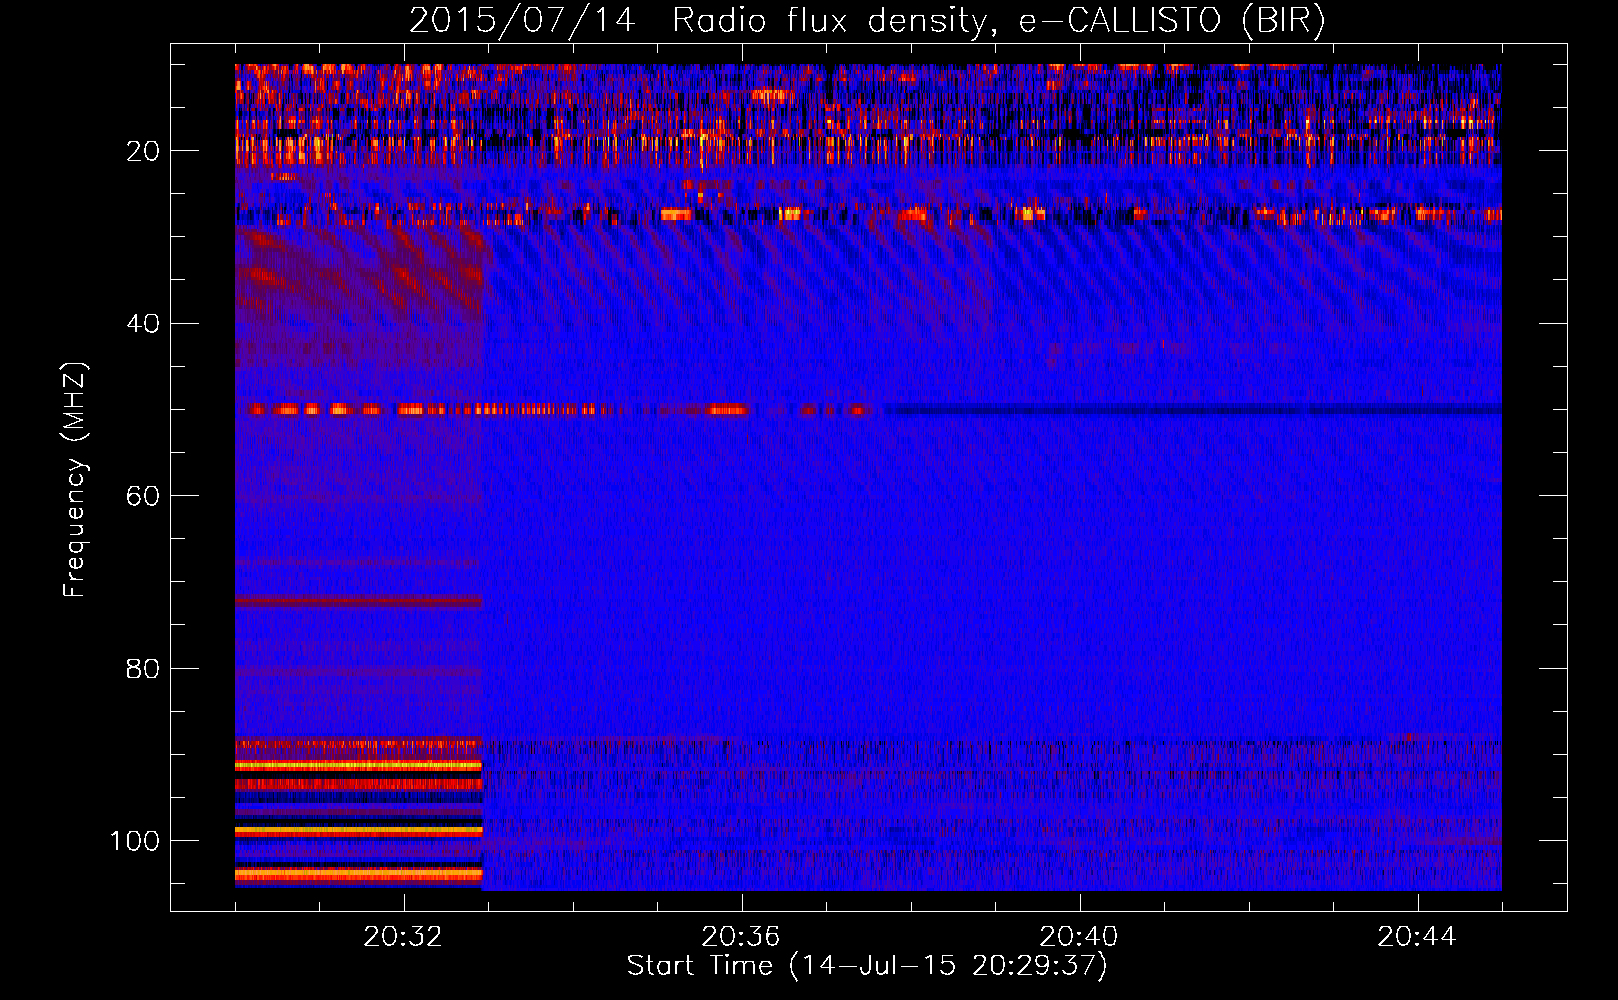Screen dimensions: 1618x1000
Task: Click the 20 frequency tick label
Action: click(x=143, y=151)
